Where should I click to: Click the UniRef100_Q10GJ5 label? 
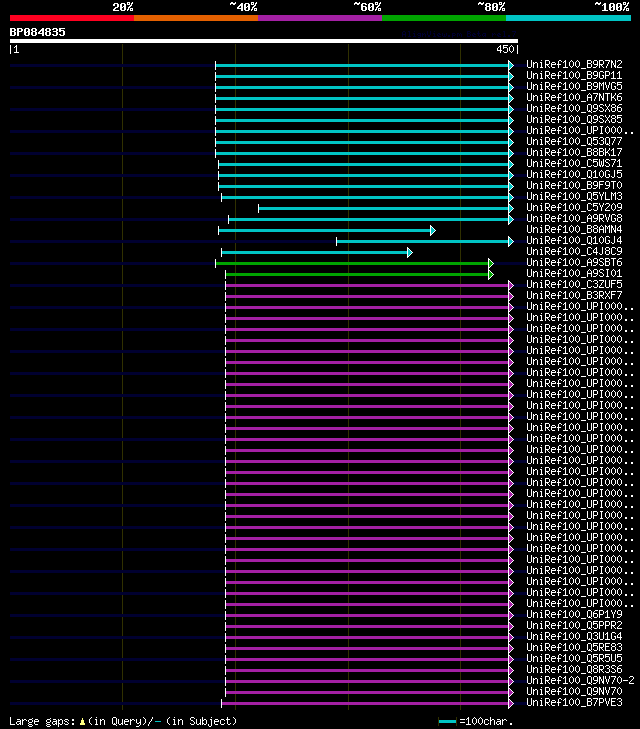574,174
